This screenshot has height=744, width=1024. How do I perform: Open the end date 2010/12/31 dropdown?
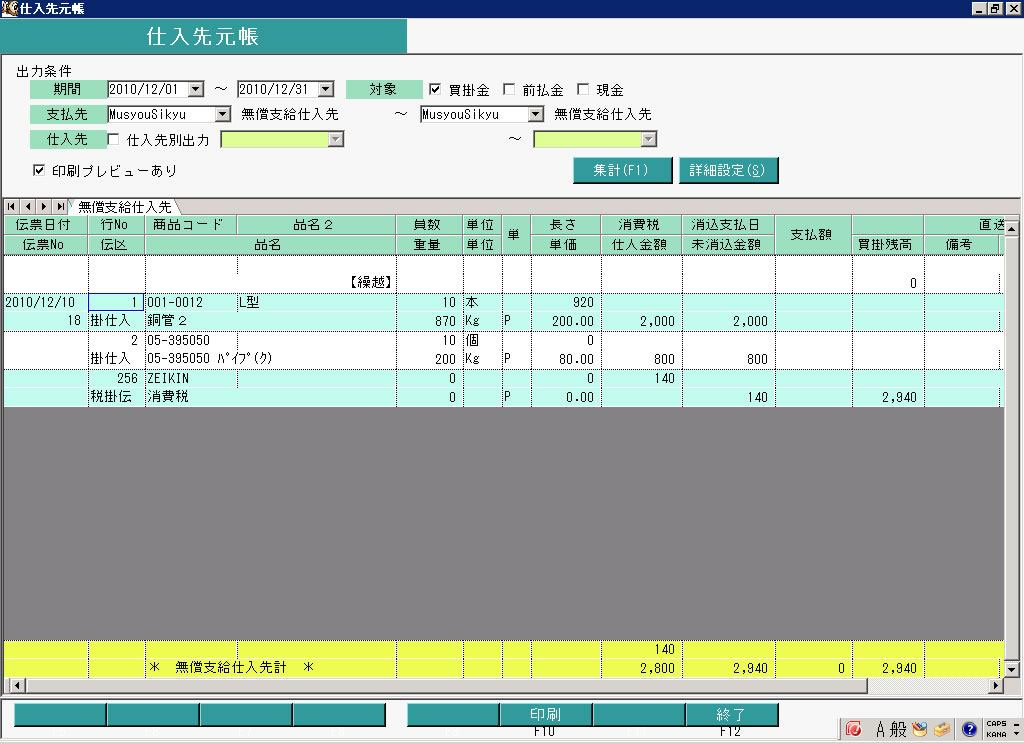[326, 89]
